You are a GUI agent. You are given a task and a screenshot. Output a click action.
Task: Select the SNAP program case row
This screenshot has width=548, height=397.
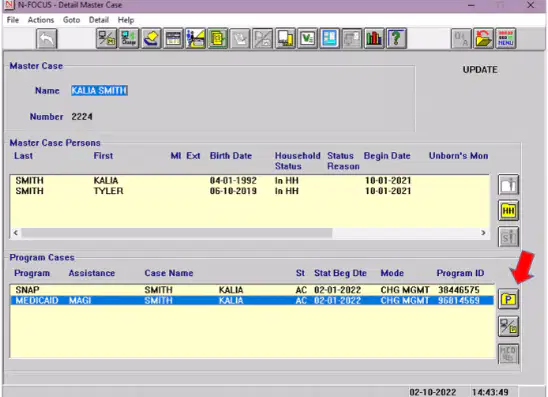pyautogui.click(x=252, y=290)
